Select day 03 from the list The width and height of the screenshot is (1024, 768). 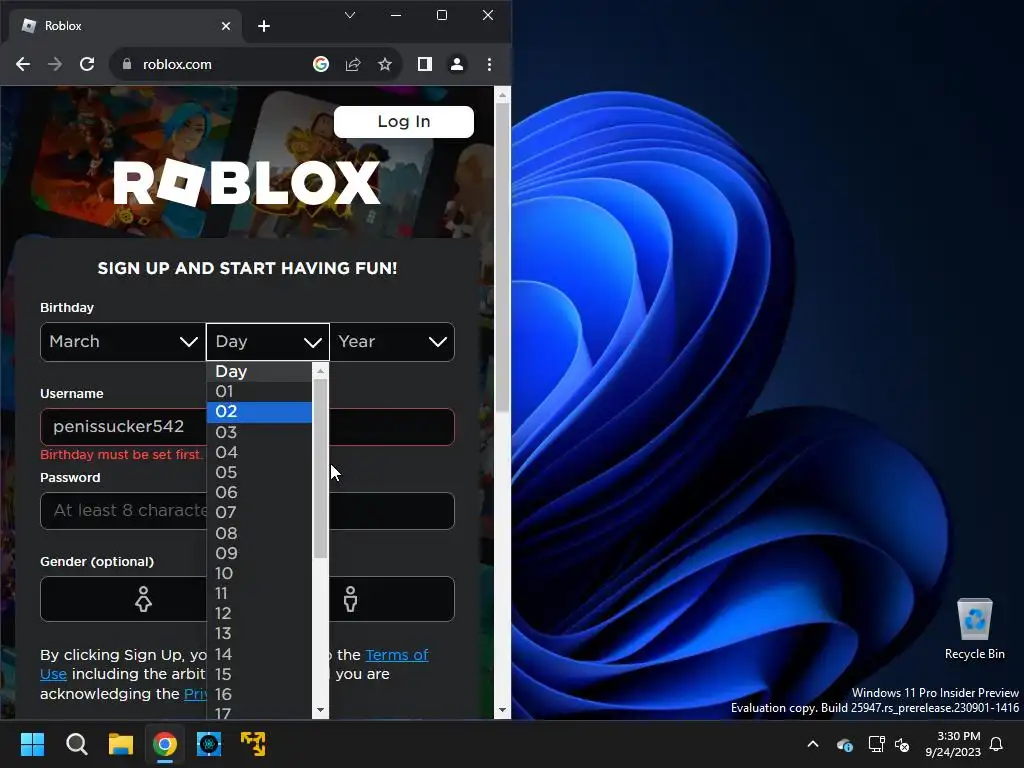[x=259, y=432]
